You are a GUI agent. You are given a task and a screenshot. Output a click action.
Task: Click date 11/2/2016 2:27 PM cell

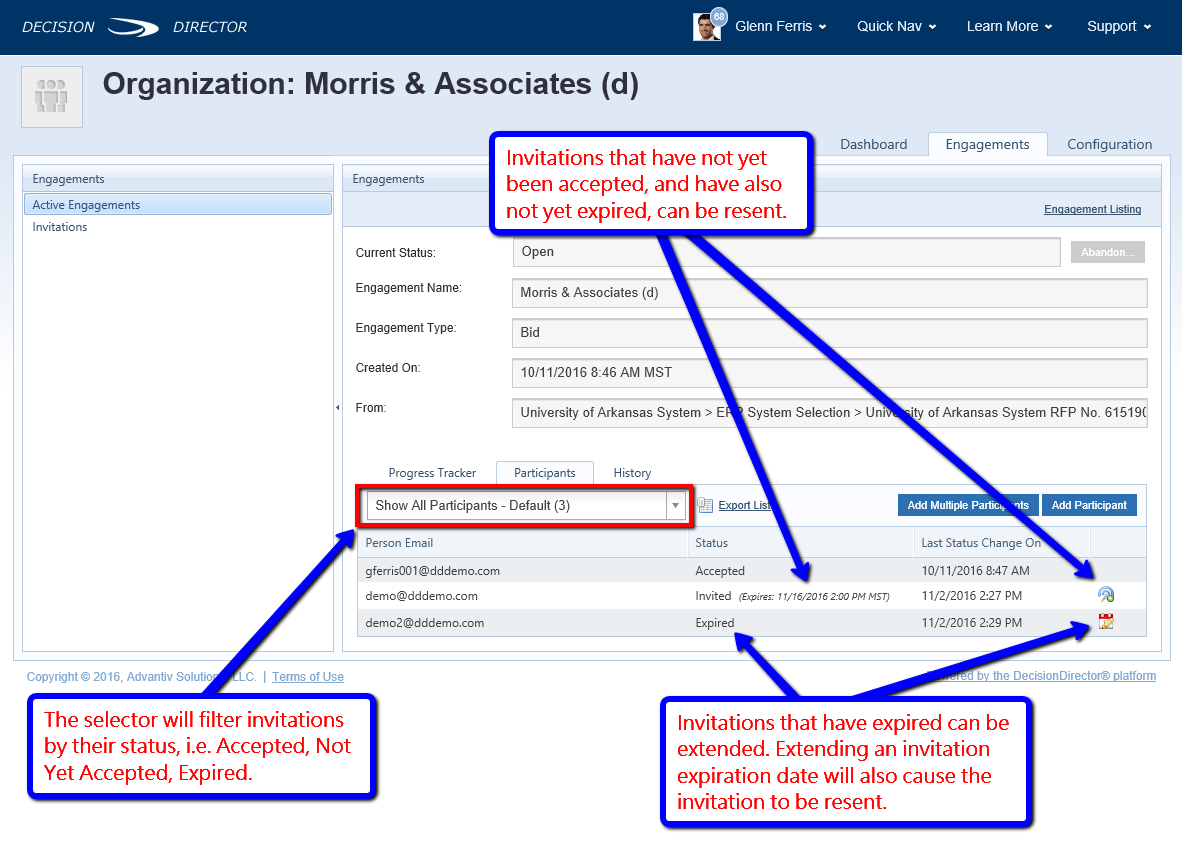972,595
